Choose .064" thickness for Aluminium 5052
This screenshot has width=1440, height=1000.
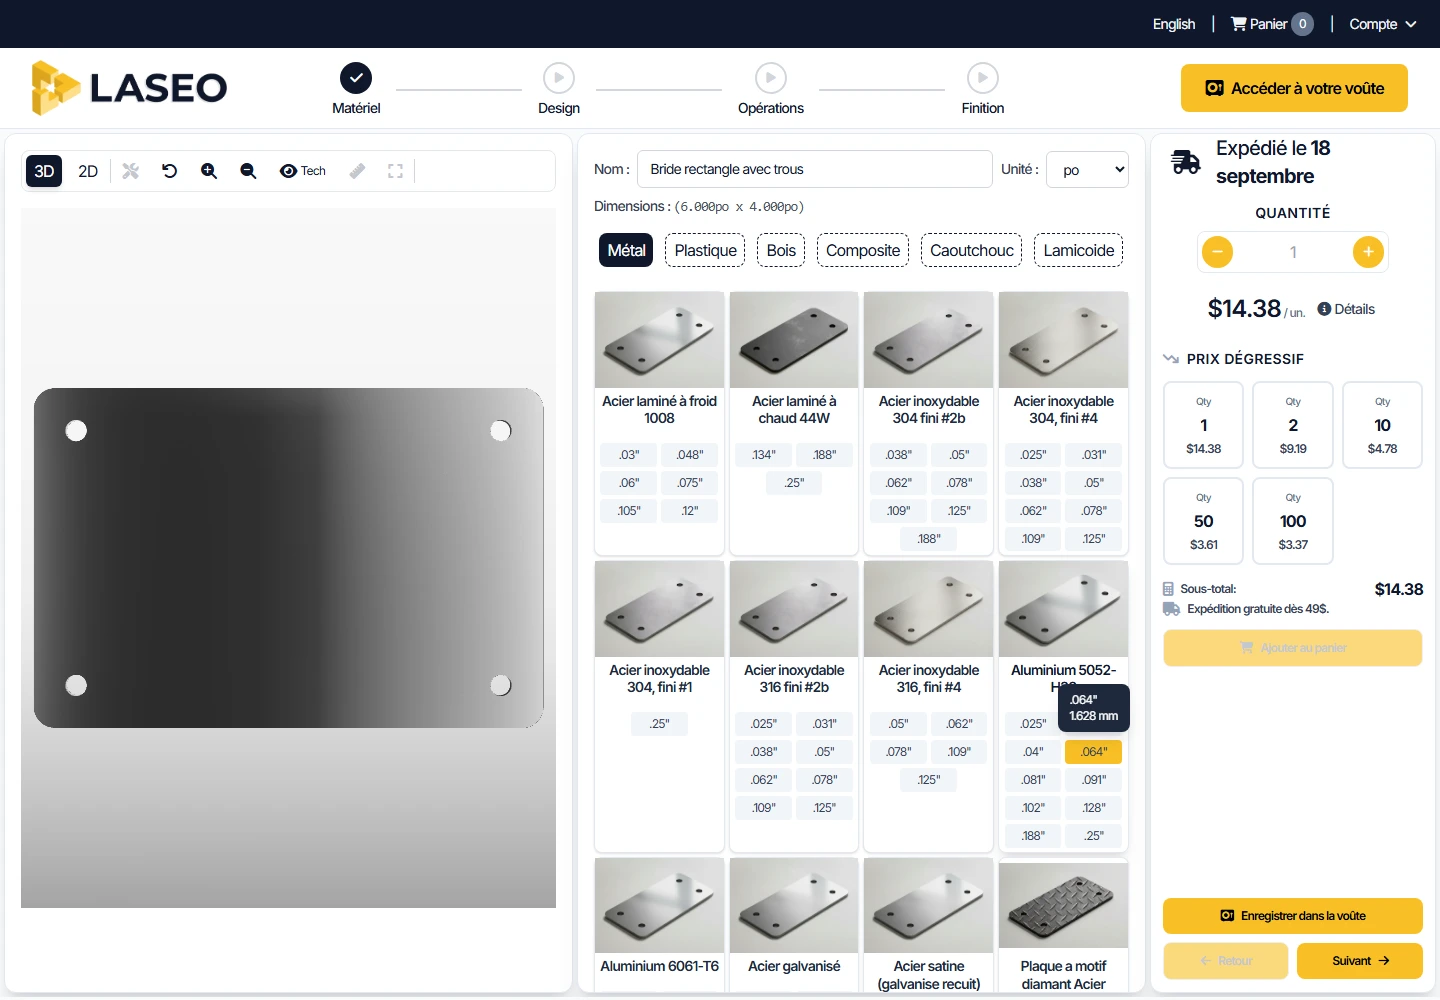coord(1093,752)
